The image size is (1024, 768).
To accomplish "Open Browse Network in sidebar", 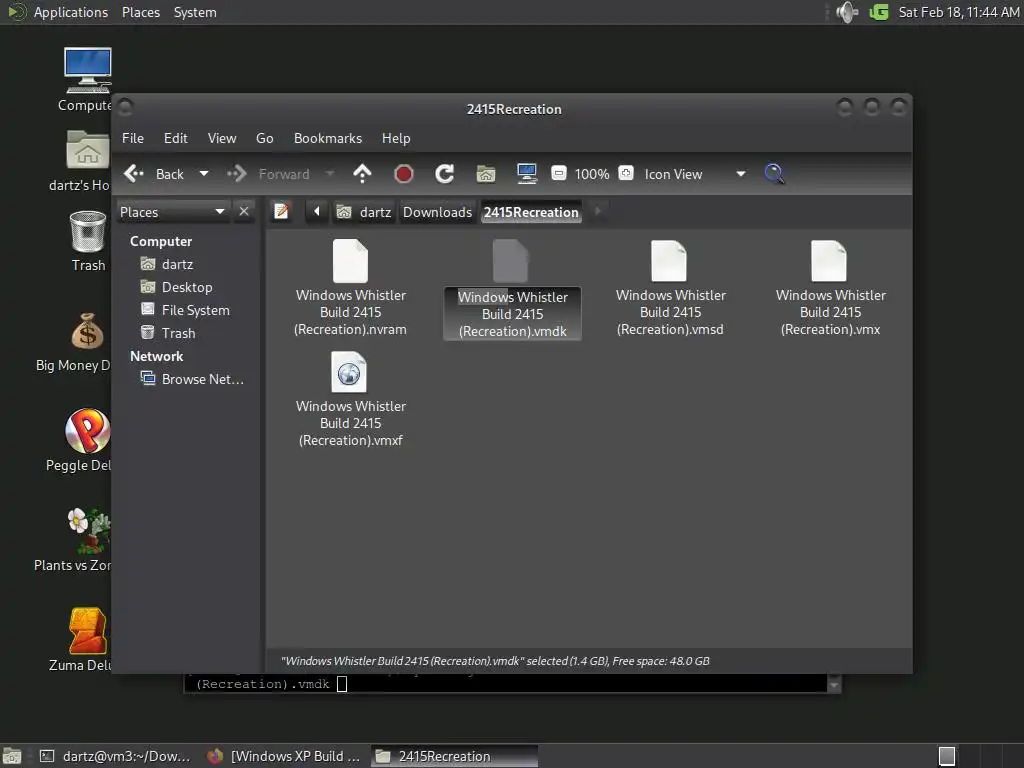I will [x=202, y=379].
